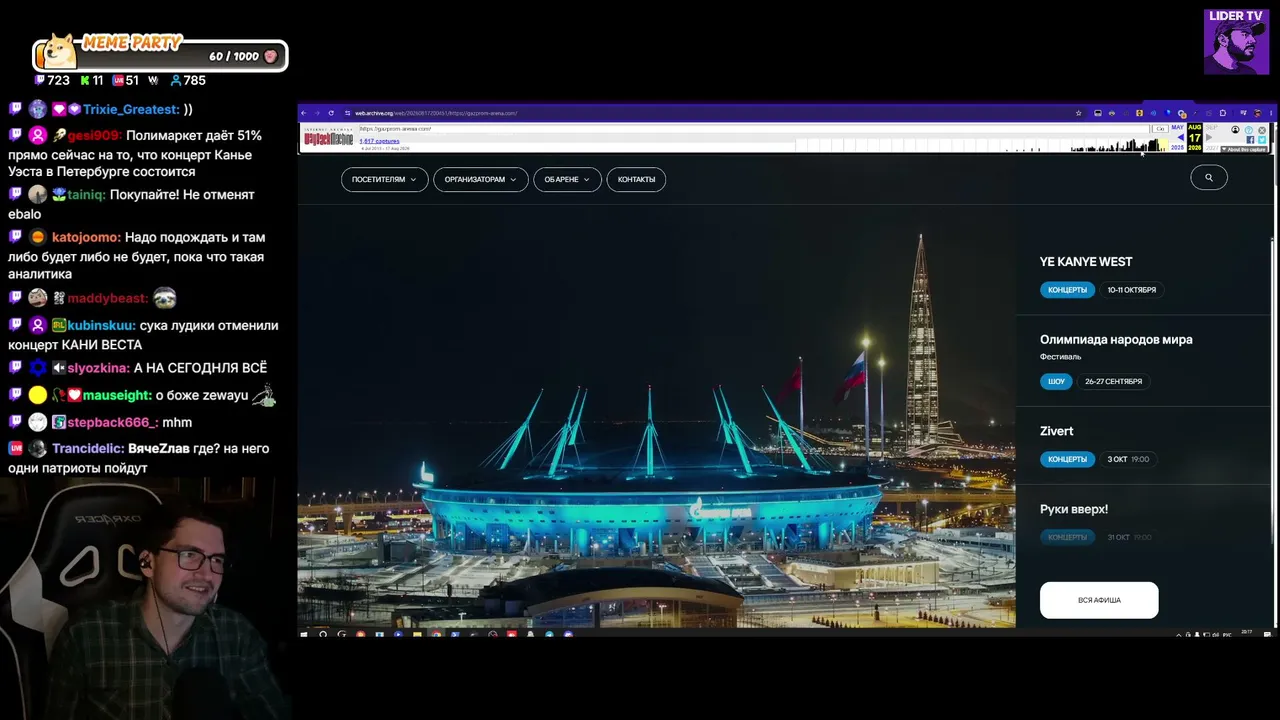Click username slyozkina in chat
Viewport: 1280px width, 720px height.
98,368
